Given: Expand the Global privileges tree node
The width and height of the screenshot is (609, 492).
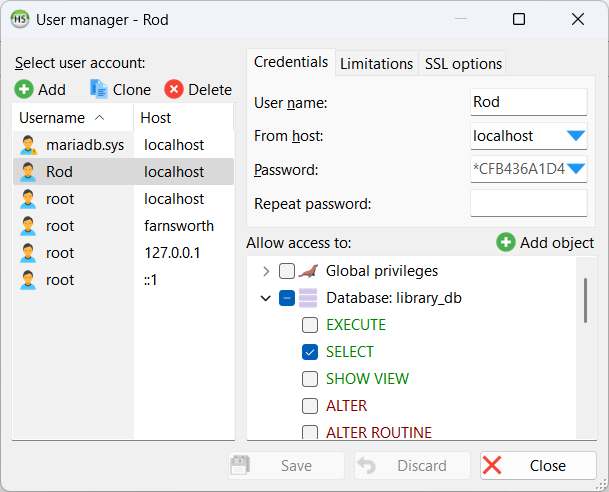Looking at the screenshot, I should (265, 271).
